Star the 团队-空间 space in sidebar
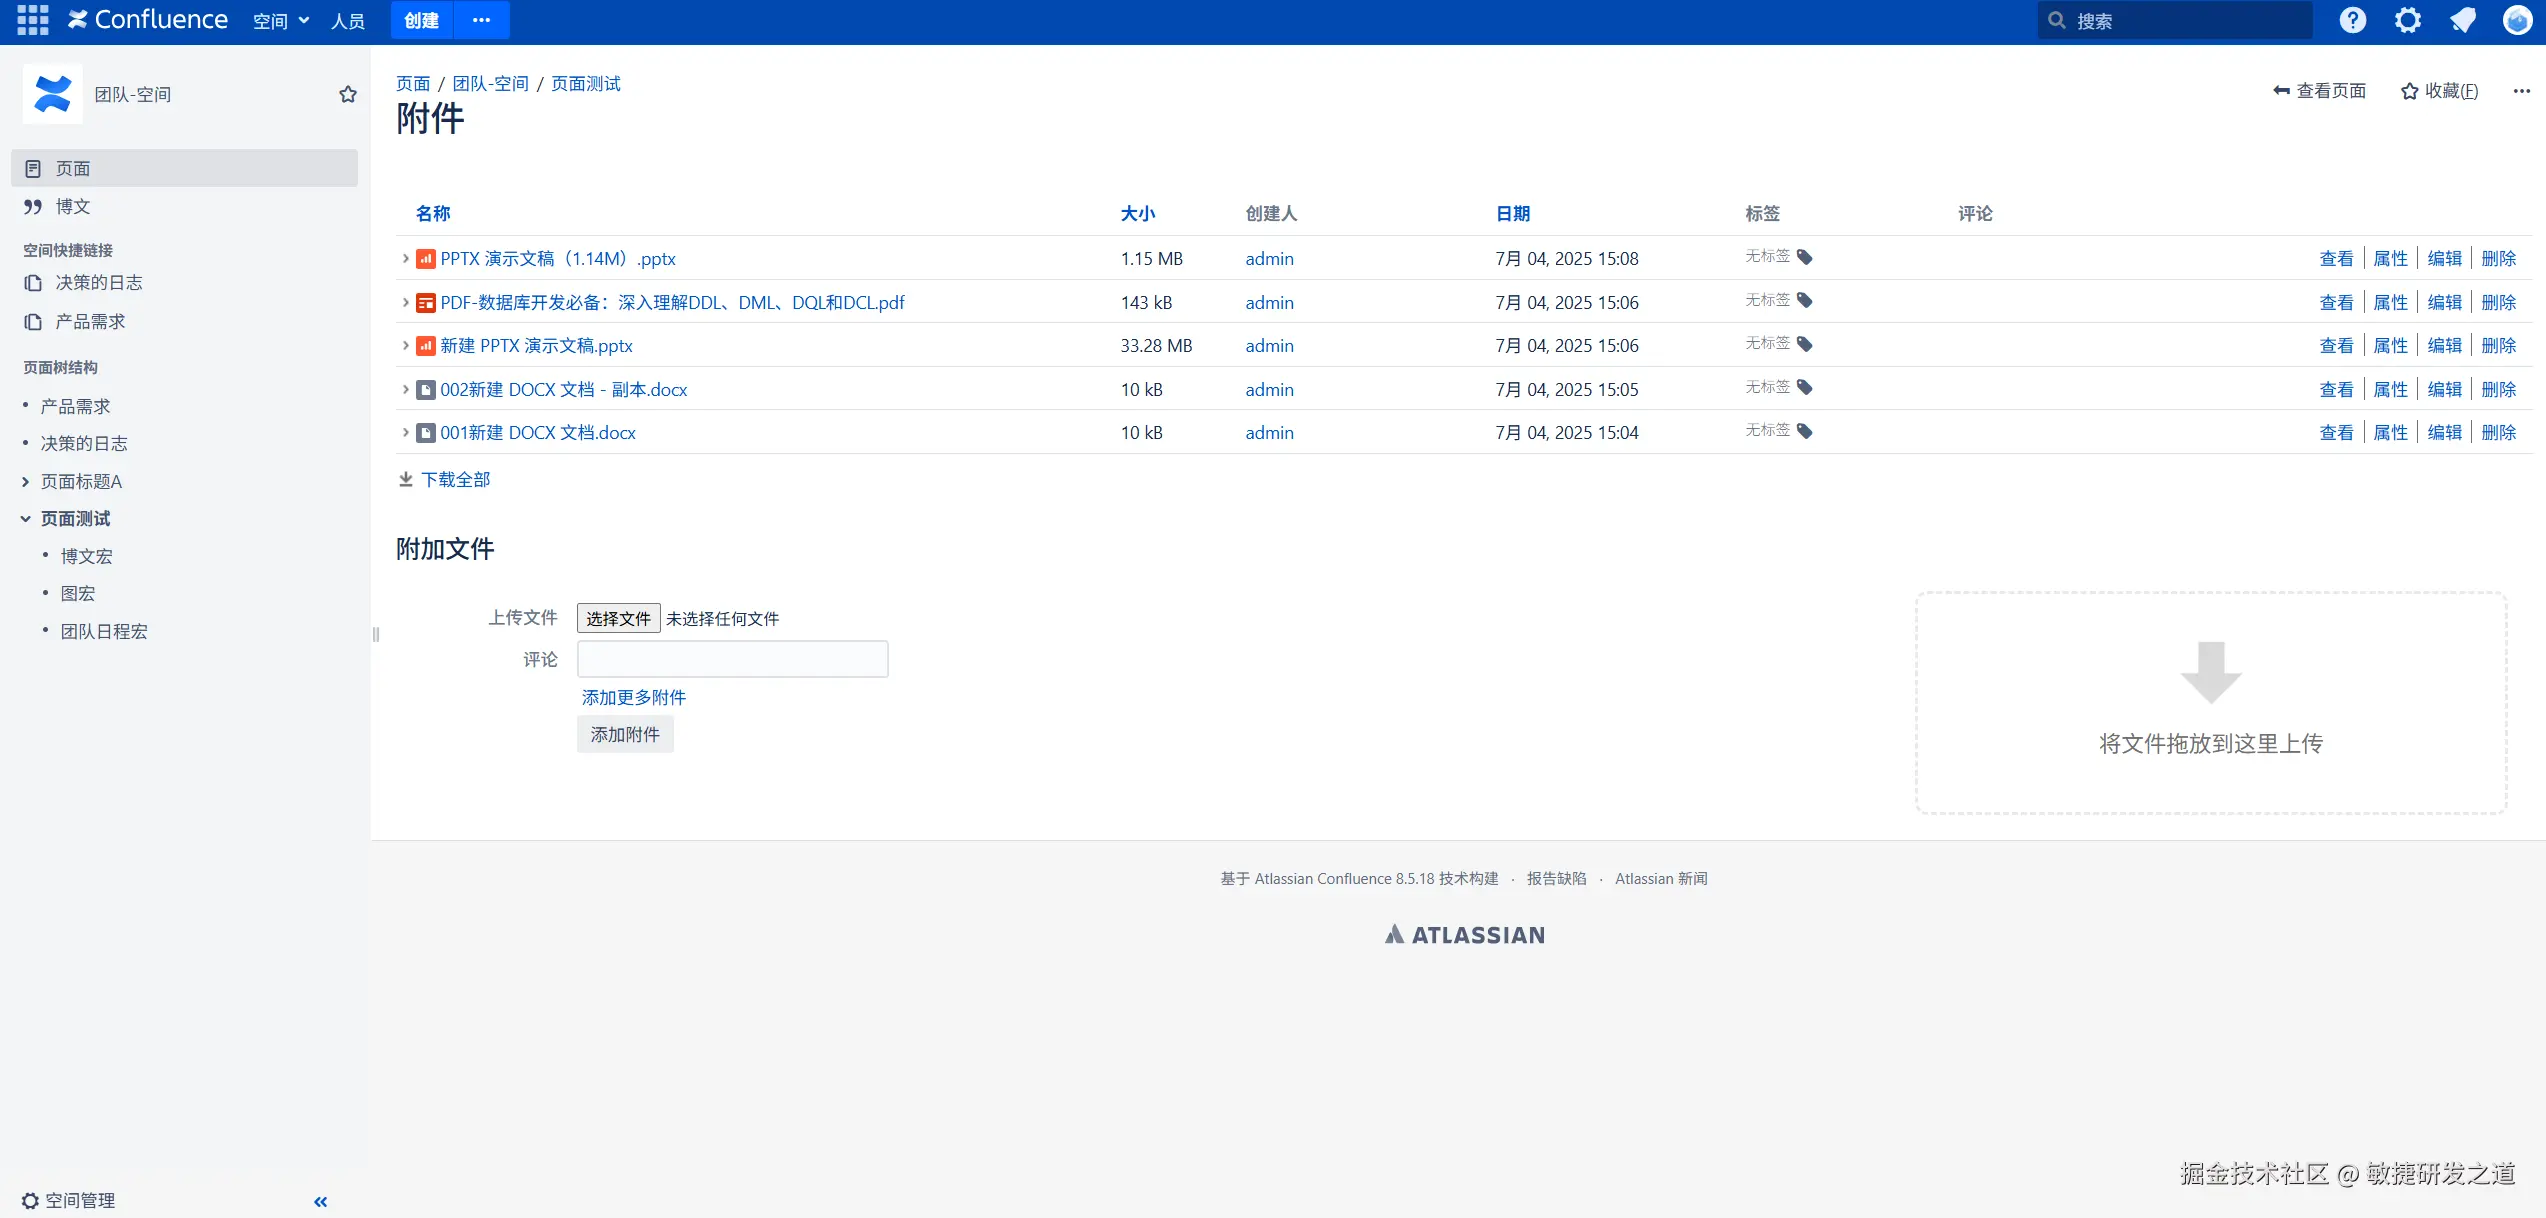Screen dimensions: 2546x1218 [x=347, y=94]
